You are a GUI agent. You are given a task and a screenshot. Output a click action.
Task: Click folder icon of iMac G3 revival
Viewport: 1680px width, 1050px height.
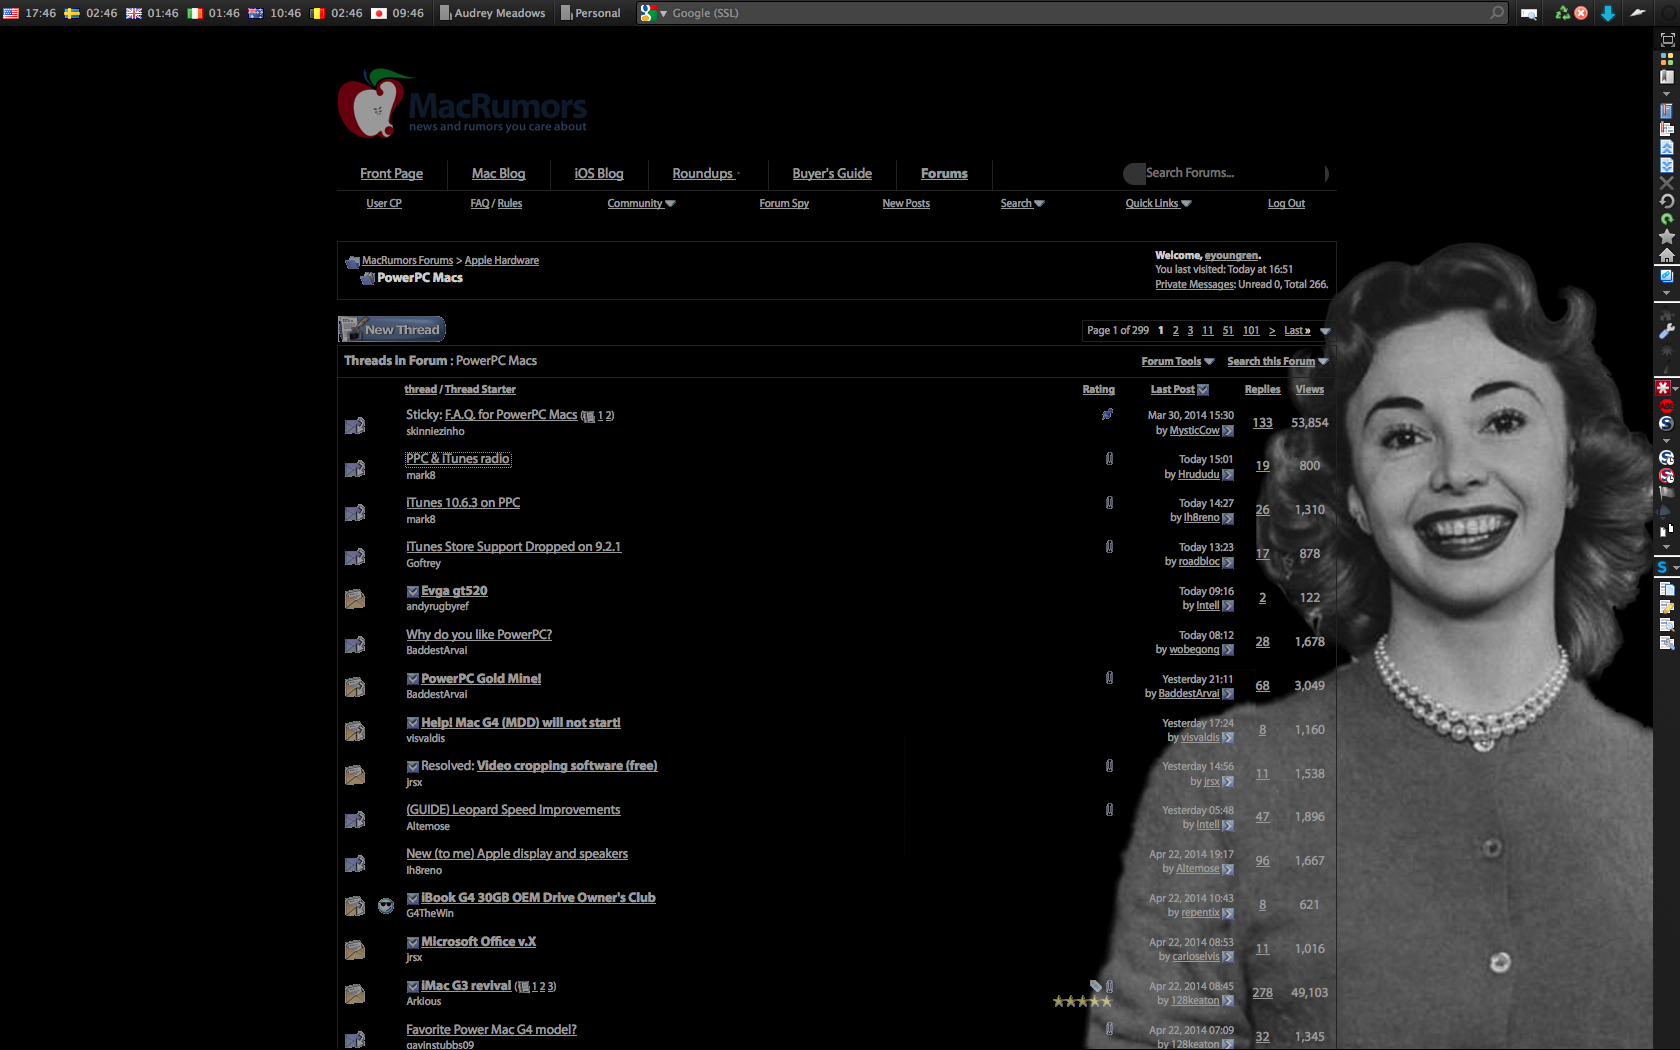(355, 994)
